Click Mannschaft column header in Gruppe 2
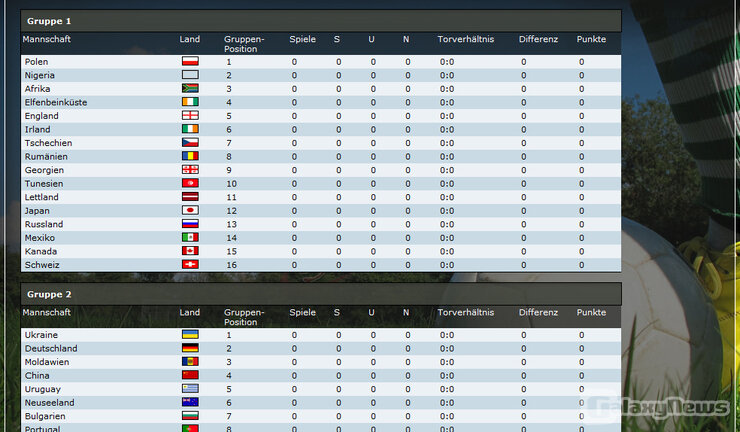740x432 pixels. [46, 313]
